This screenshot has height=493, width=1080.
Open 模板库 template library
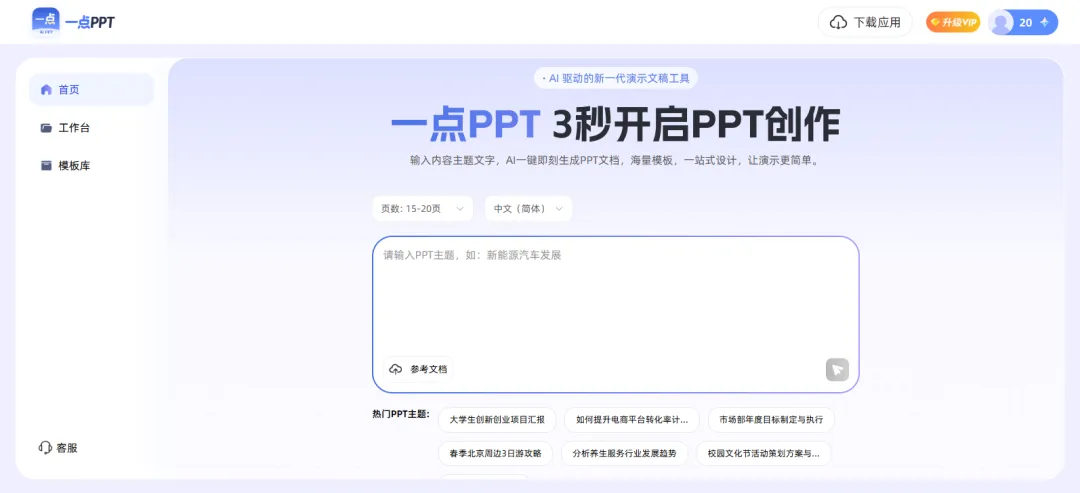[x=91, y=165]
